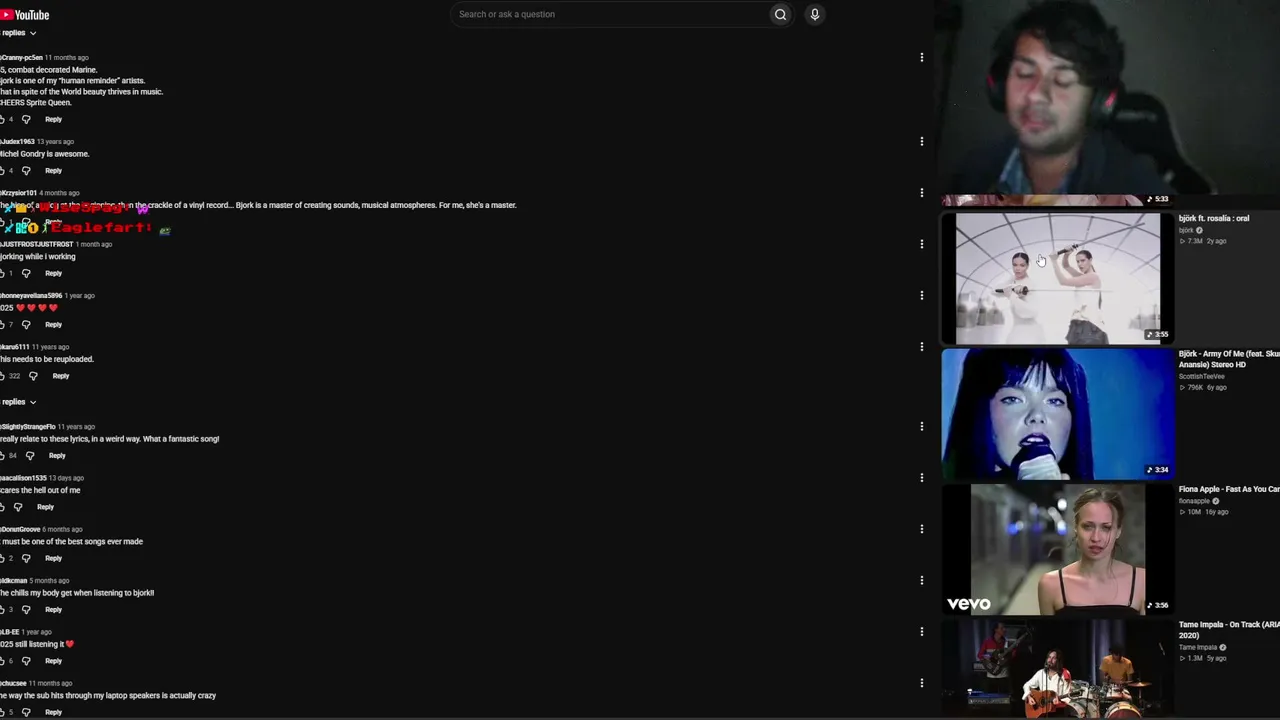Screen dimensions: 1280x720
Task: Open options menu for "best songs ever made" comment
Action: (x=921, y=529)
